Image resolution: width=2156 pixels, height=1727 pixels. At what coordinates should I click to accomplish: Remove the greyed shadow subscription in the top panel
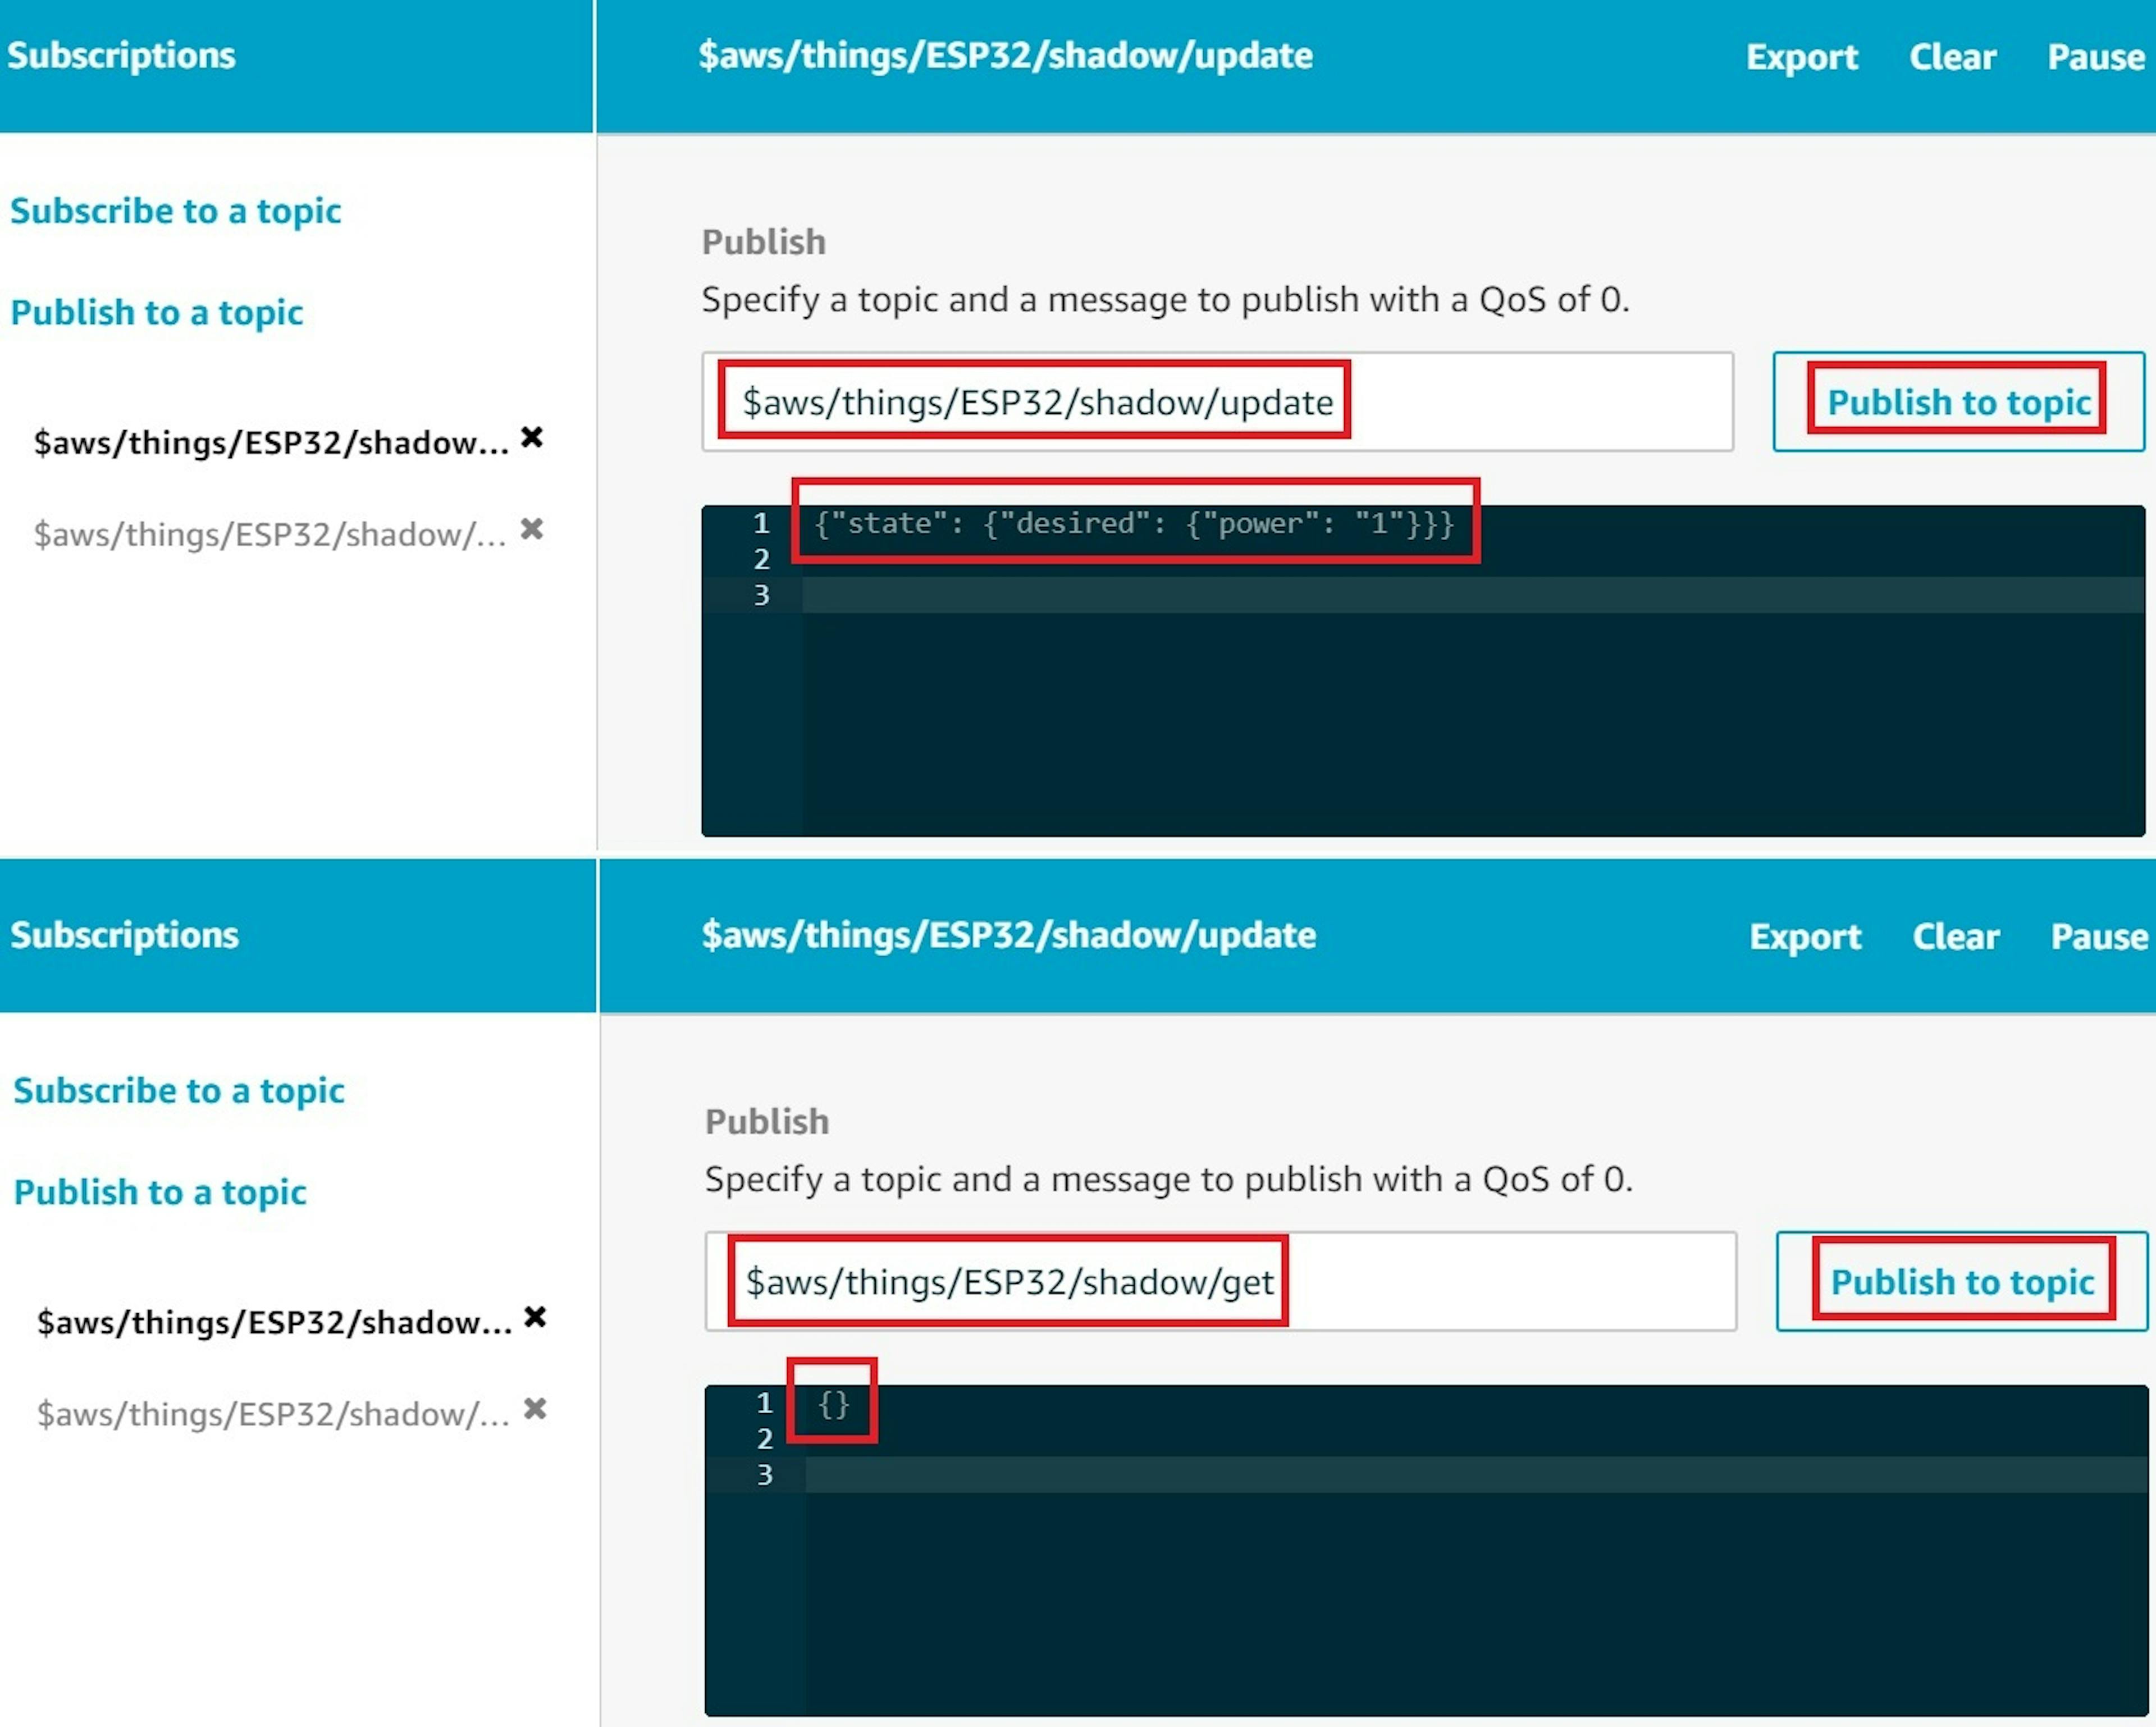pos(532,529)
